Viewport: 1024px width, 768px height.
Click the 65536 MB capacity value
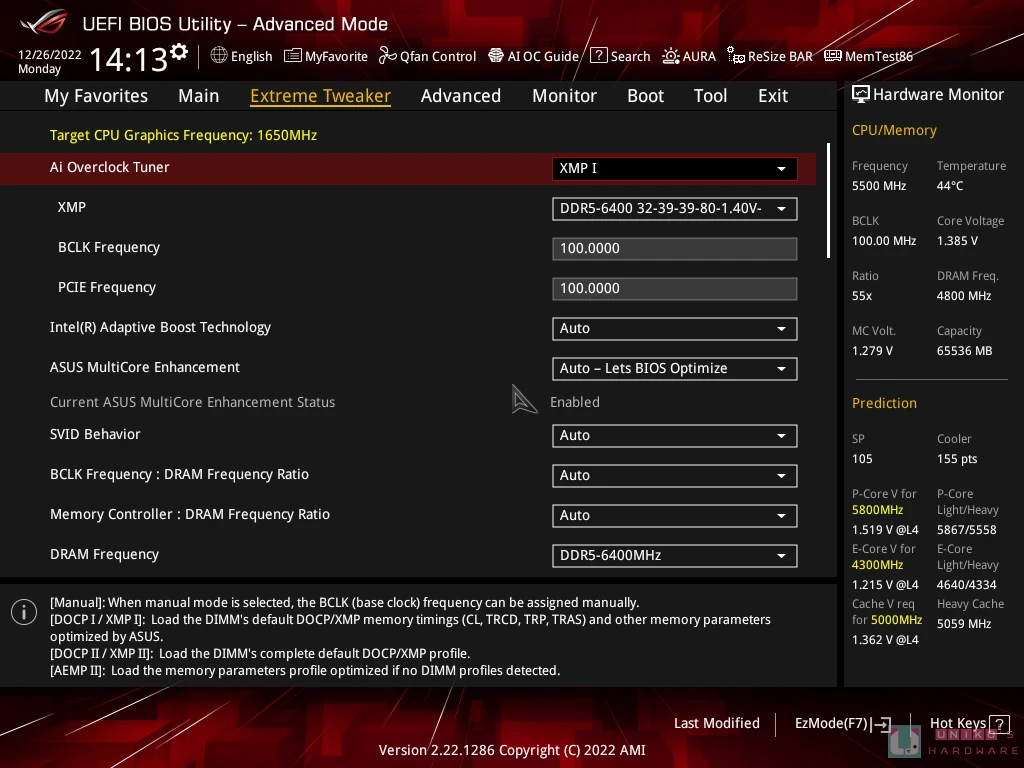tap(965, 351)
